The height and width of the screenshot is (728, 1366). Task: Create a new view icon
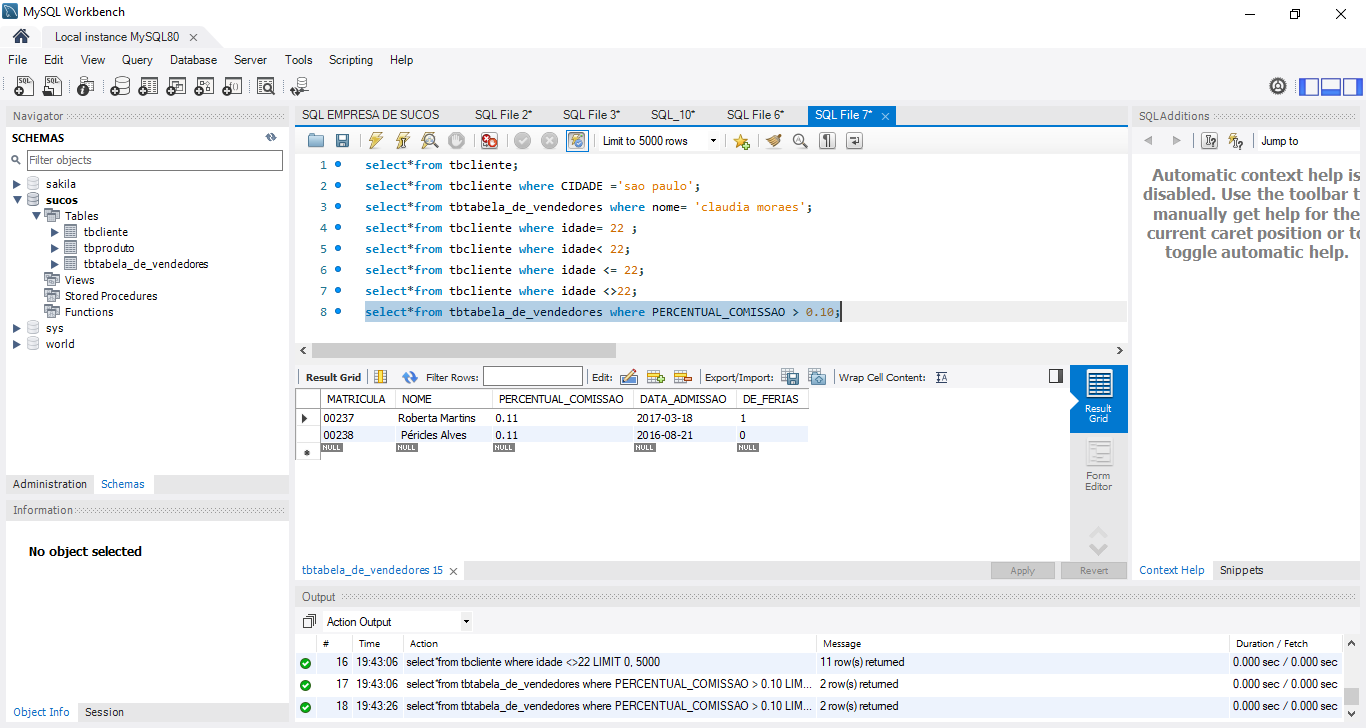coord(176,87)
